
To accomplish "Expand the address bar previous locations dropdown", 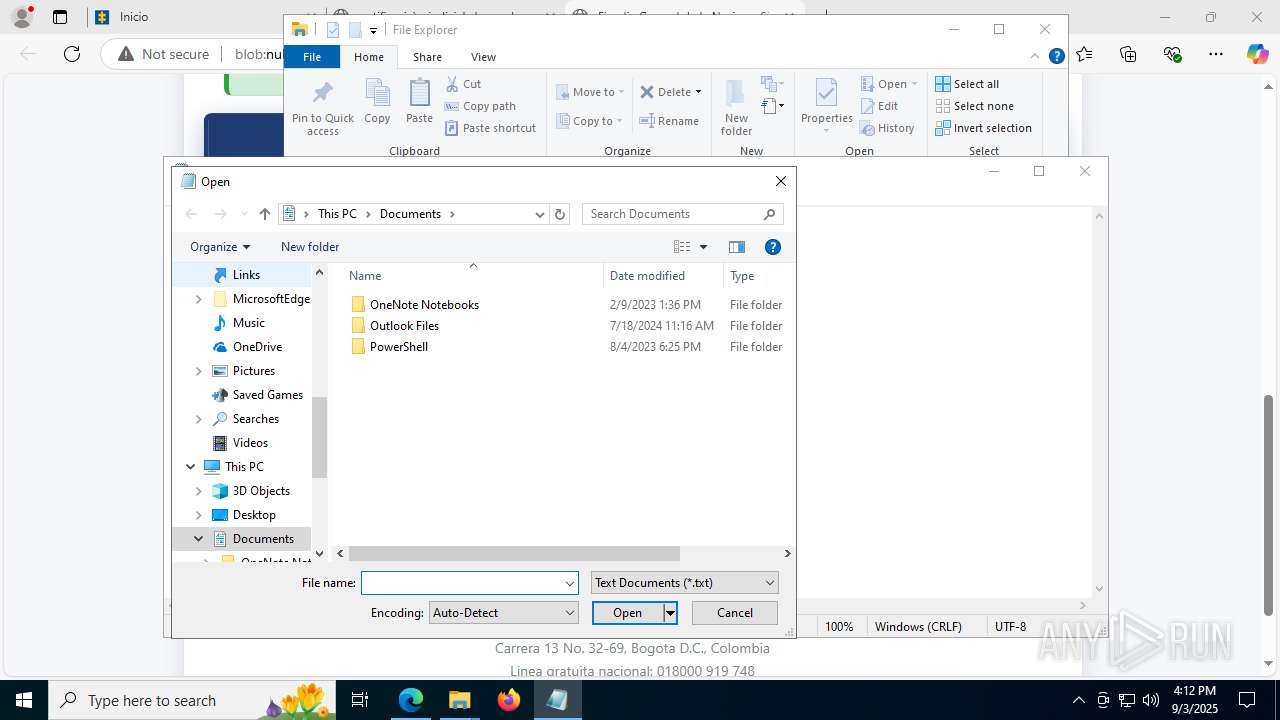I will pos(540,214).
